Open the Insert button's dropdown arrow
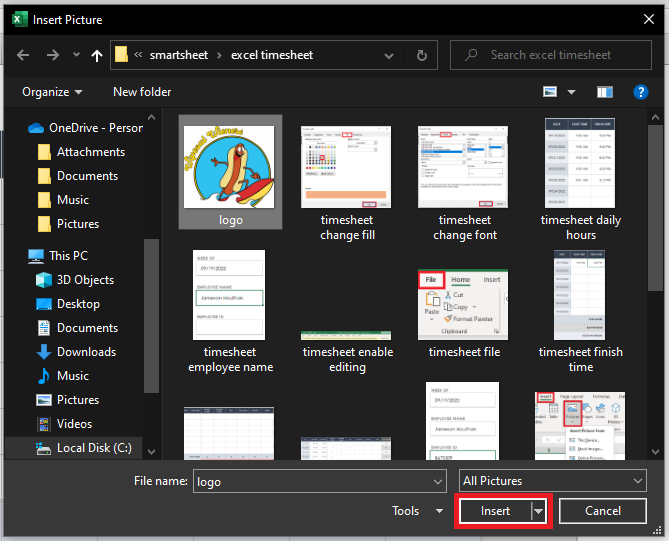Screen dimensions: 669x541 click(540, 511)
